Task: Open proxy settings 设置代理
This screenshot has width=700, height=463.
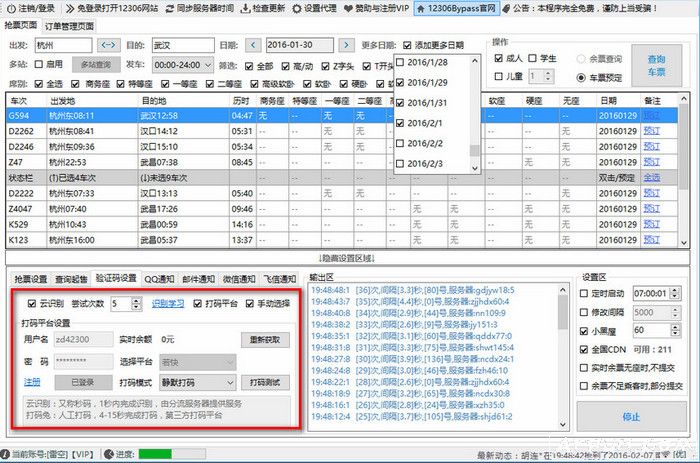Action: (x=314, y=8)
